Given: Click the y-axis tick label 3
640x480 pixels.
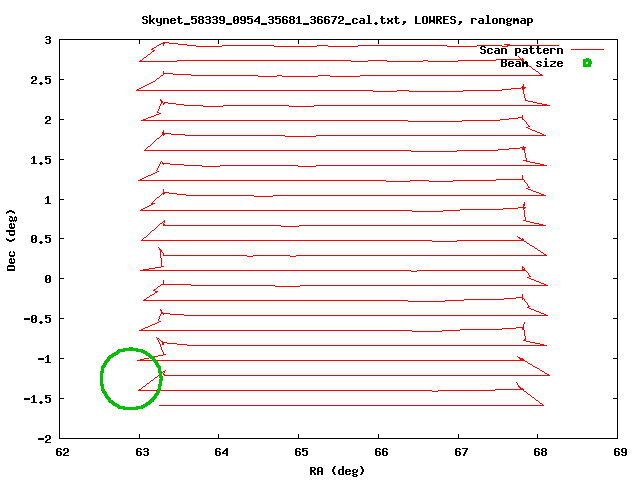Looking at the screenshot, I should tap(48, 40).
